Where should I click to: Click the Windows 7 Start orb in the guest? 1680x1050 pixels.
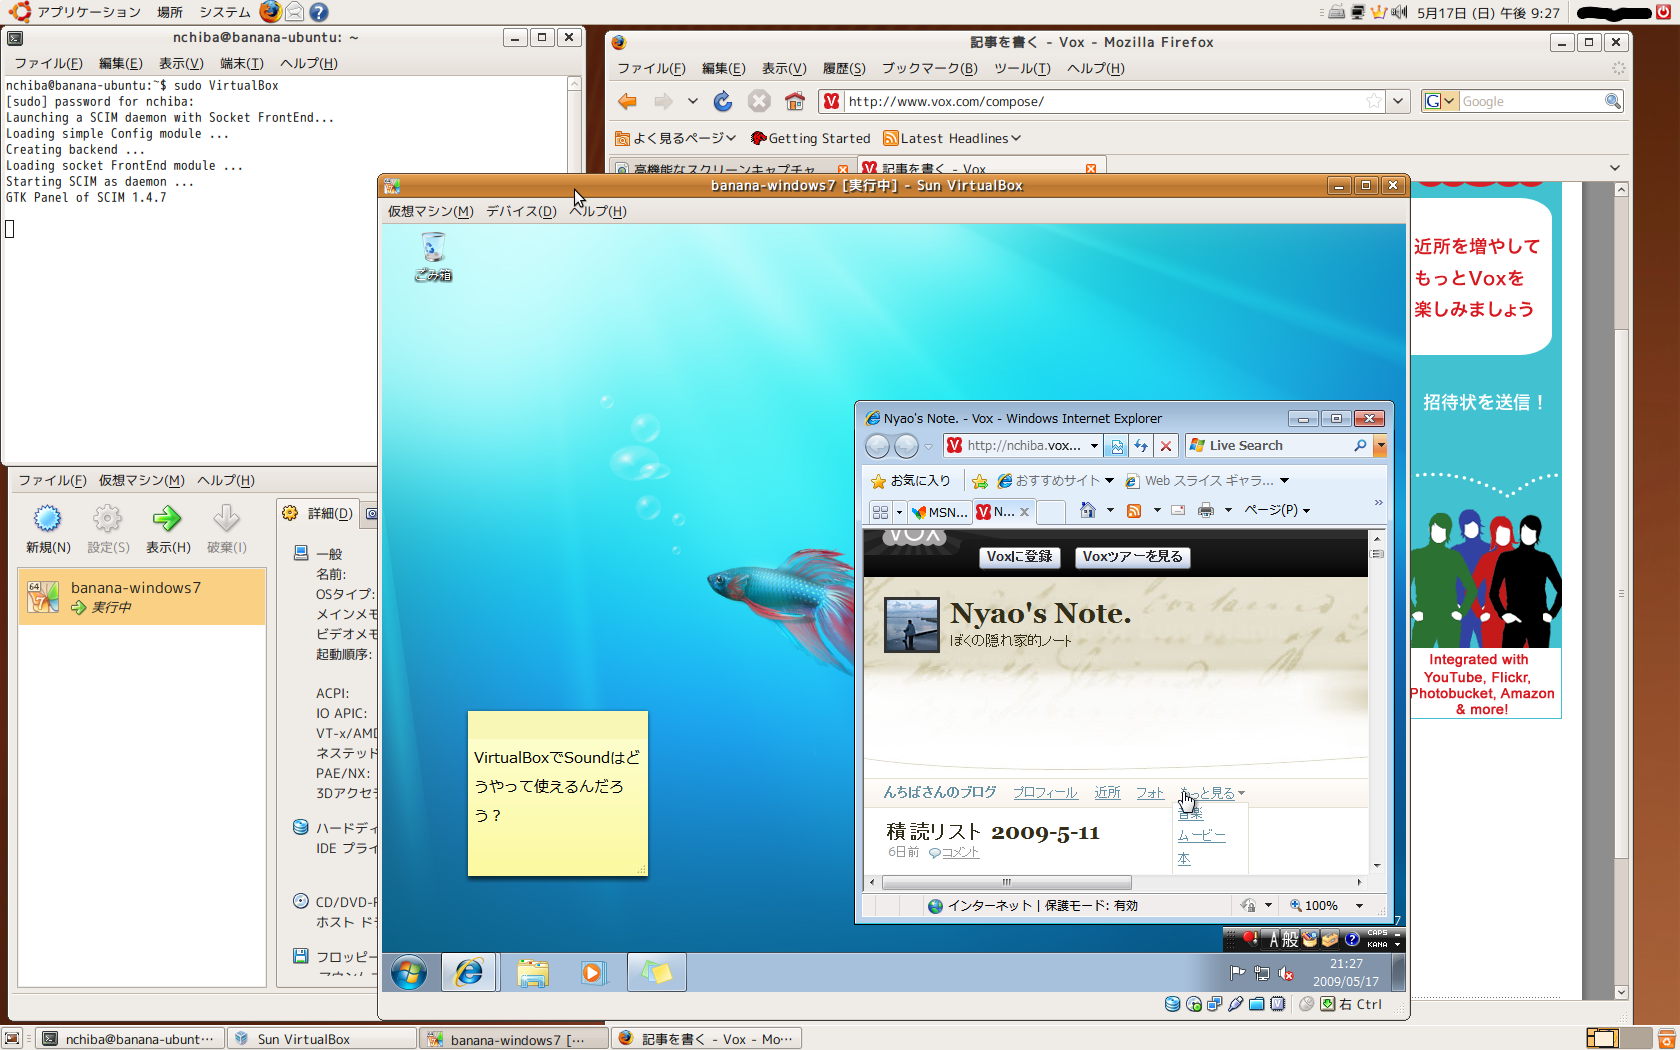(x=409, y=972)
